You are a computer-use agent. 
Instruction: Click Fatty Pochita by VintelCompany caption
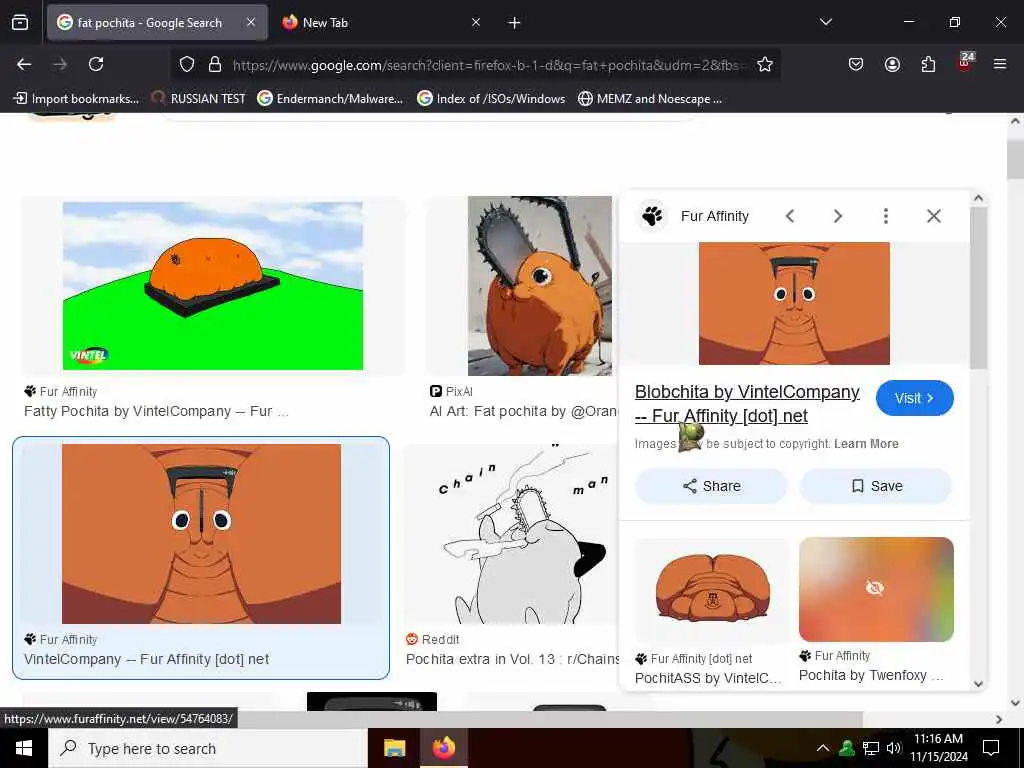156,411
